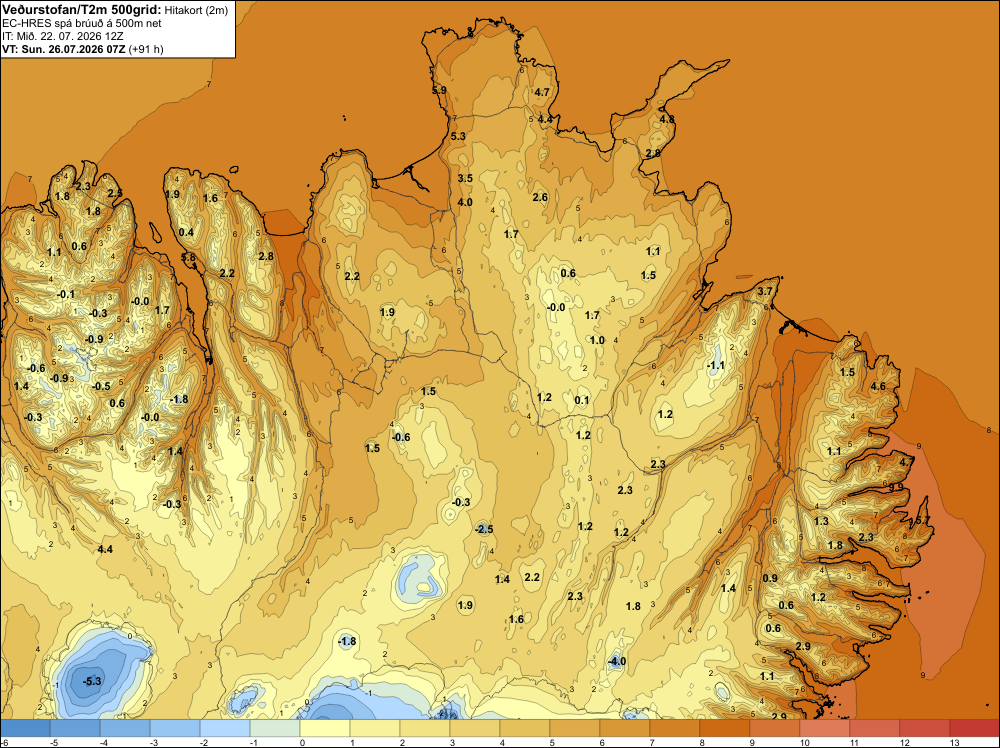Screen dimensions: 1000x748
Task: Click the -0.5 temperature value on the map
Action: coord(101,386)
